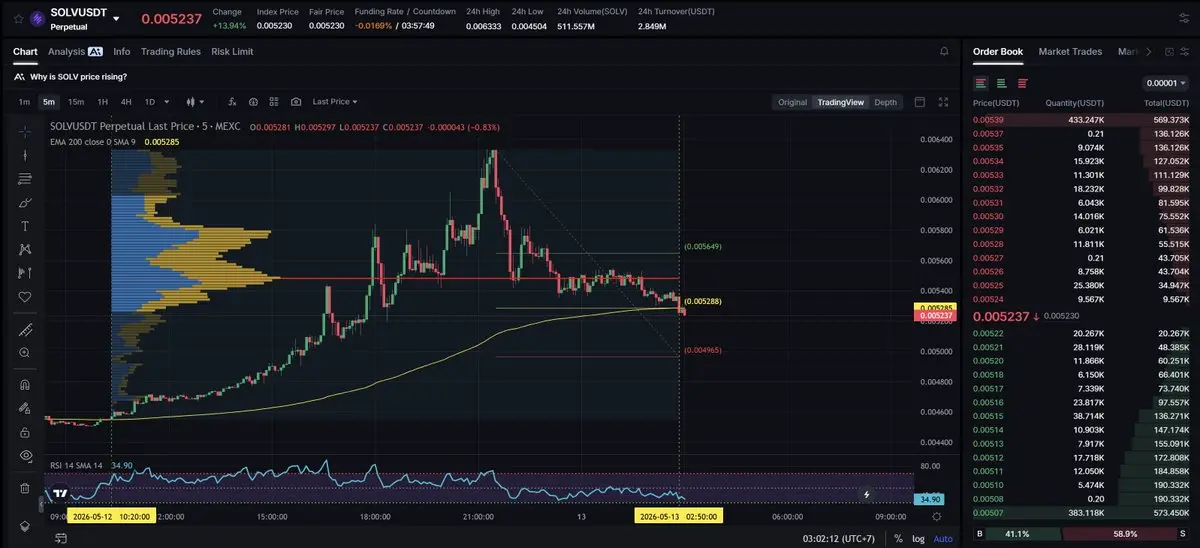The width and height of the screenshot is (1200, 548).
Task: Toggle lock all drawings
Action: click(25, 432)
